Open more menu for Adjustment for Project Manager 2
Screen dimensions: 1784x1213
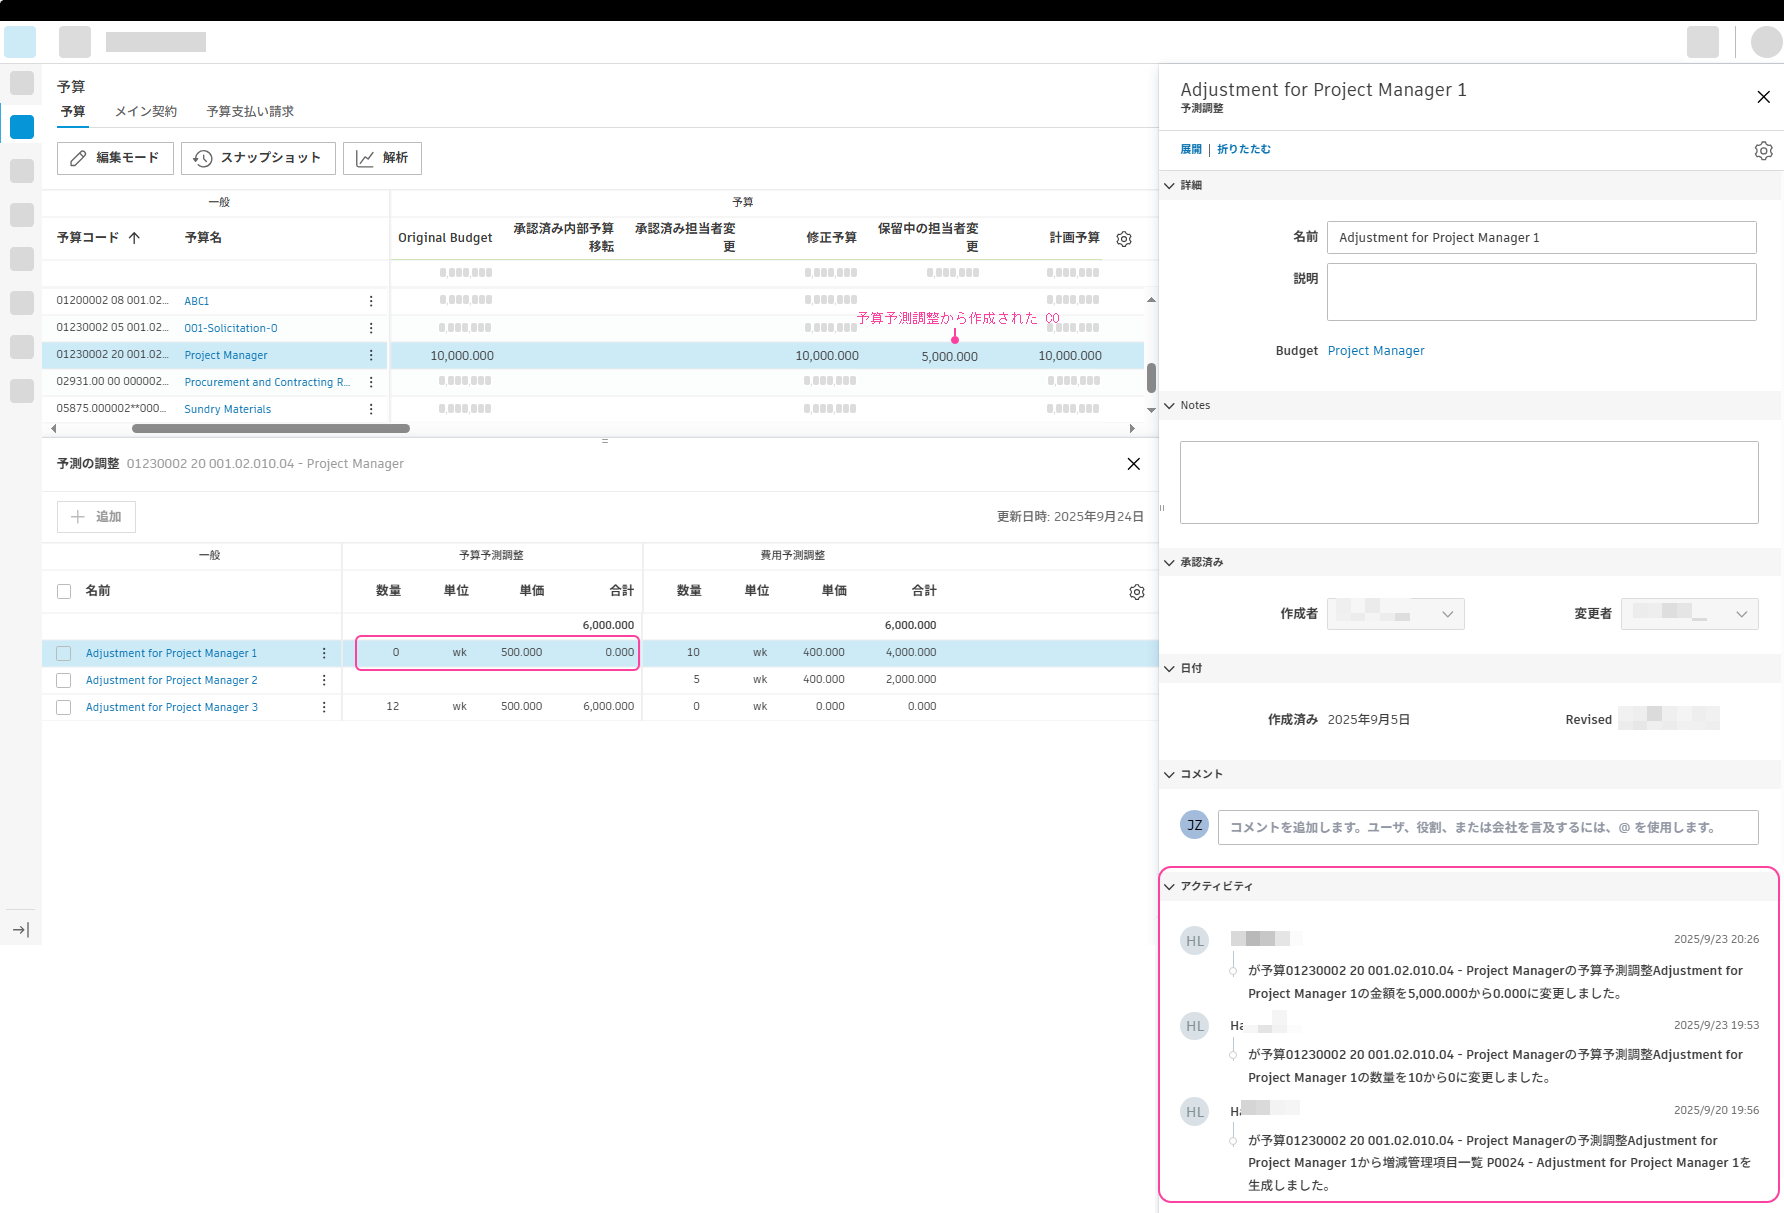pos(324,680)
